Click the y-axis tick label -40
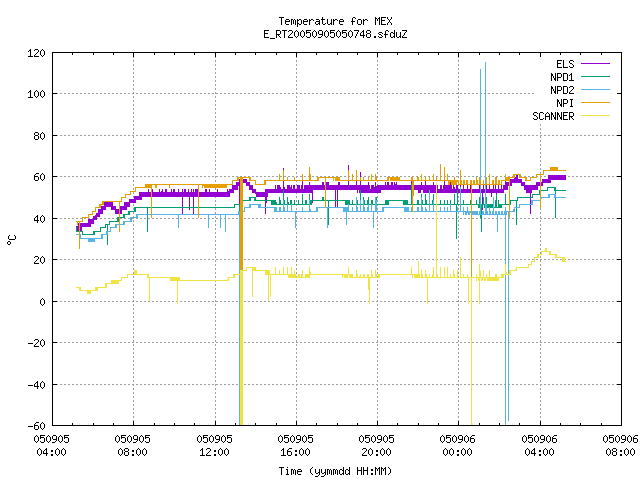The width and height of the screenshot is (640, 480). coord(36,384)
